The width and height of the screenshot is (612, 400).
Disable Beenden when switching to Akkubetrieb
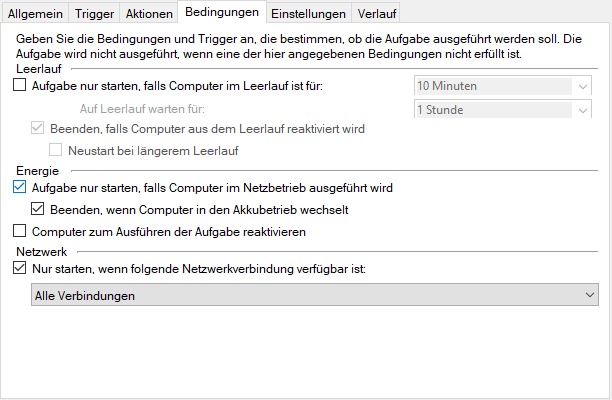[39, 210]
